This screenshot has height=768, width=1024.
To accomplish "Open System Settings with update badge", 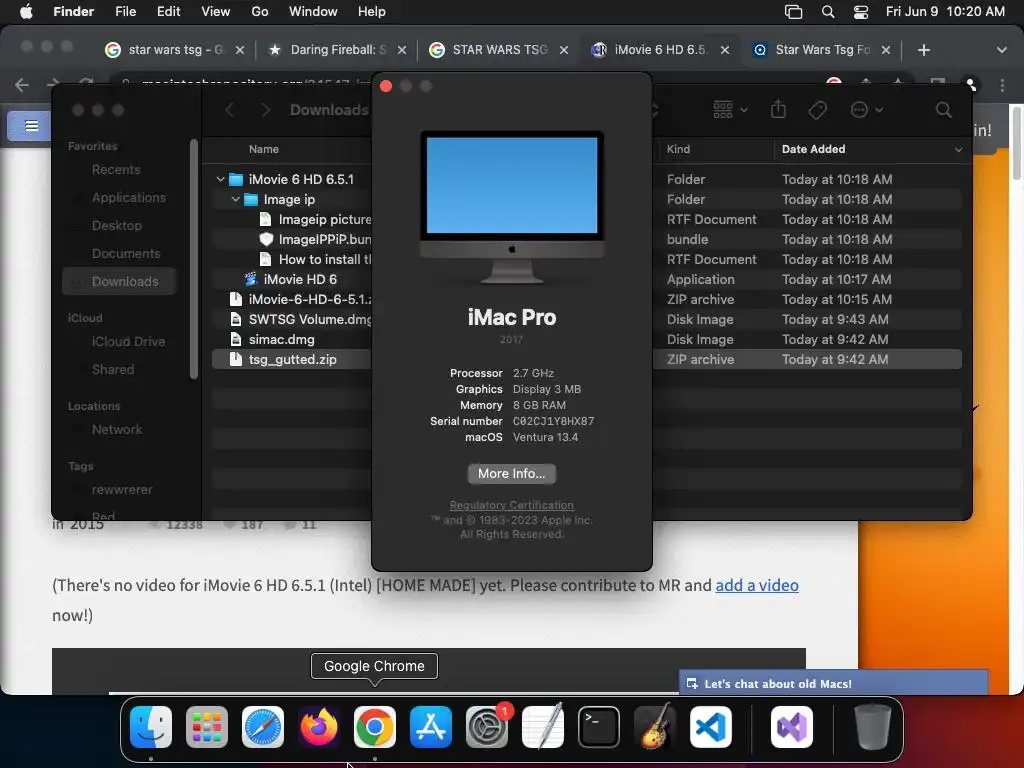I will 487,727.
